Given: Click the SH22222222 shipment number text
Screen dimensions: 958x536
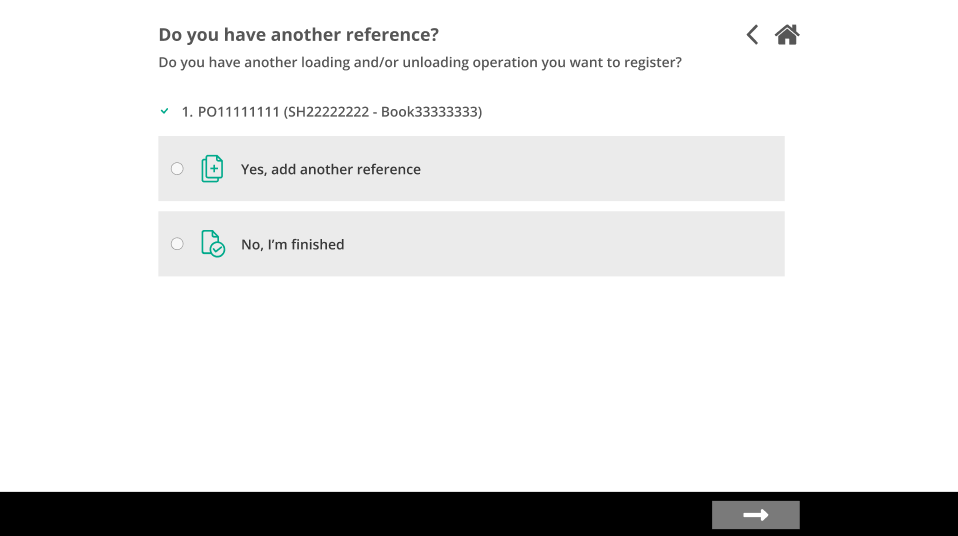Looking at the screenshot, I should 329,112.
